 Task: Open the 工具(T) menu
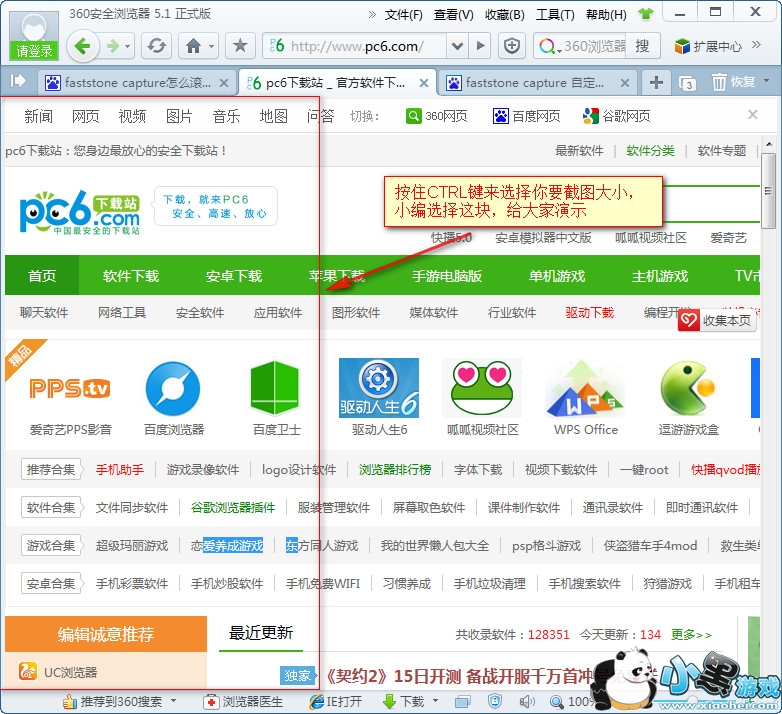pyautogui.click(x=555, y=15)
